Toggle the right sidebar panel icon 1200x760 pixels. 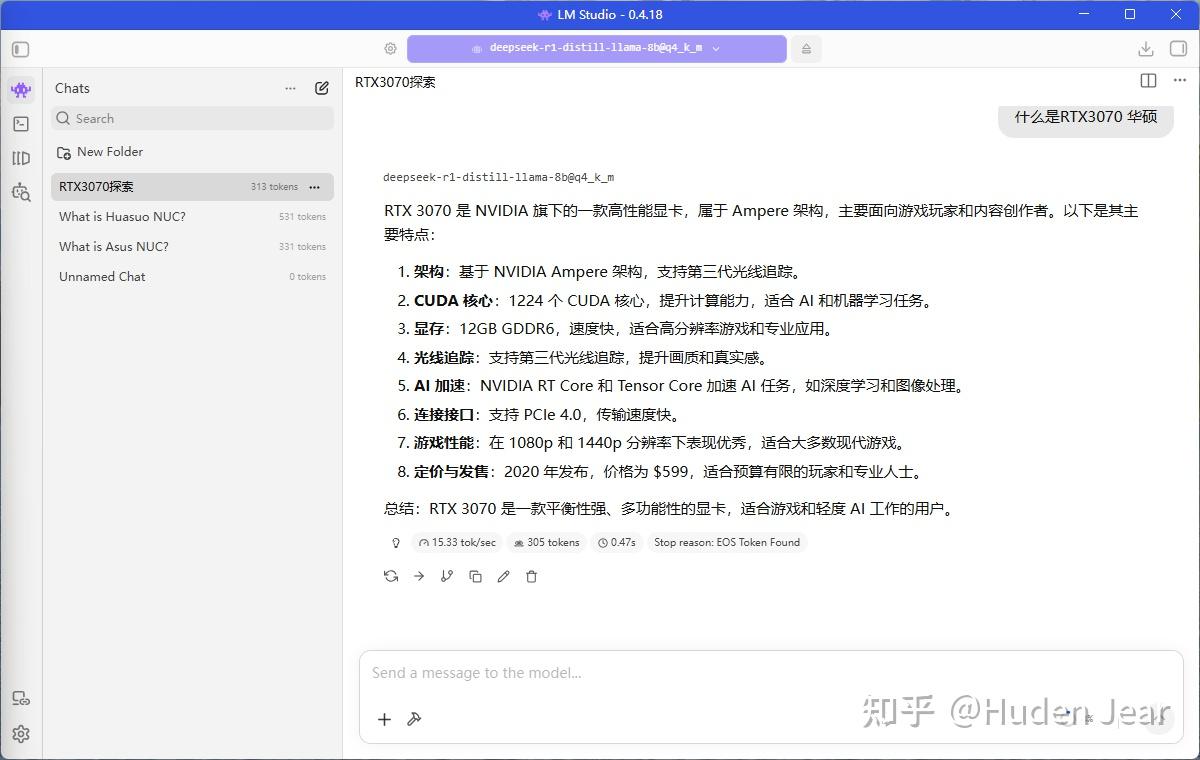(1180, 49)
